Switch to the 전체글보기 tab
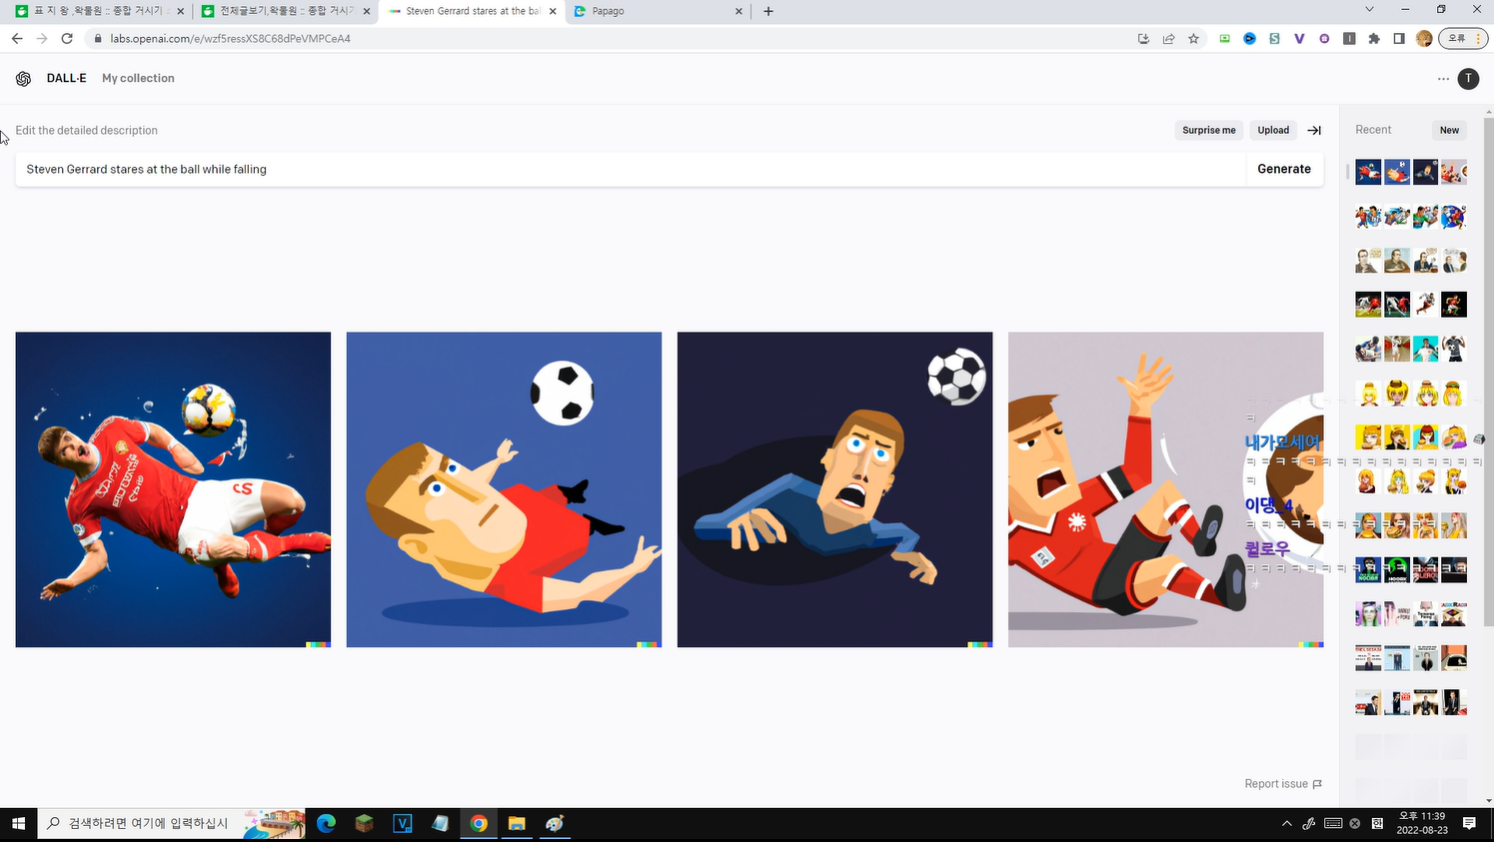This screenshot has width=1494, height=842. 286,11
